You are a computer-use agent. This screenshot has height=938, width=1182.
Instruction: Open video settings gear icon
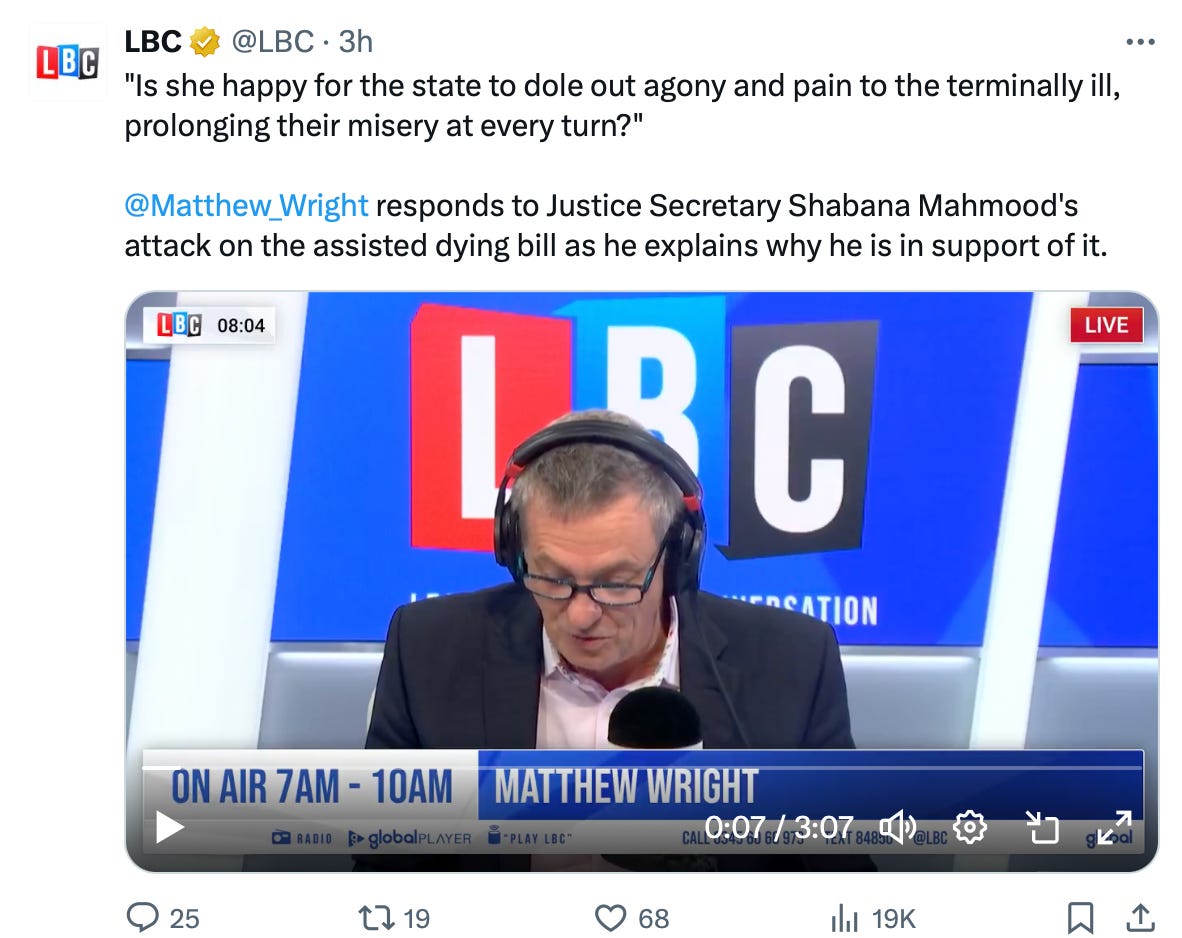click(969, 827)
